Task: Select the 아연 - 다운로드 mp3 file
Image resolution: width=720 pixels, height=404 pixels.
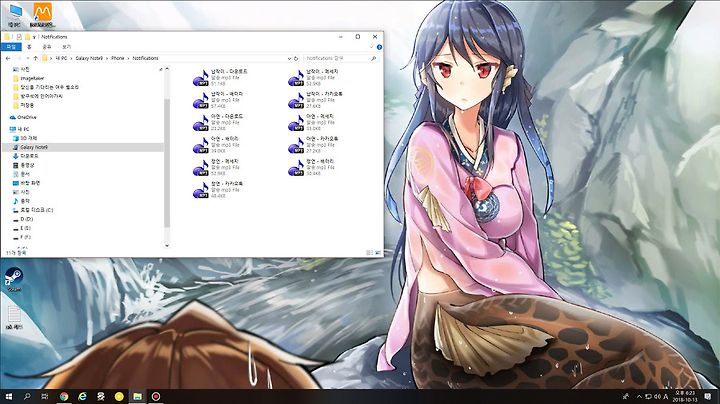Action: 219,123
